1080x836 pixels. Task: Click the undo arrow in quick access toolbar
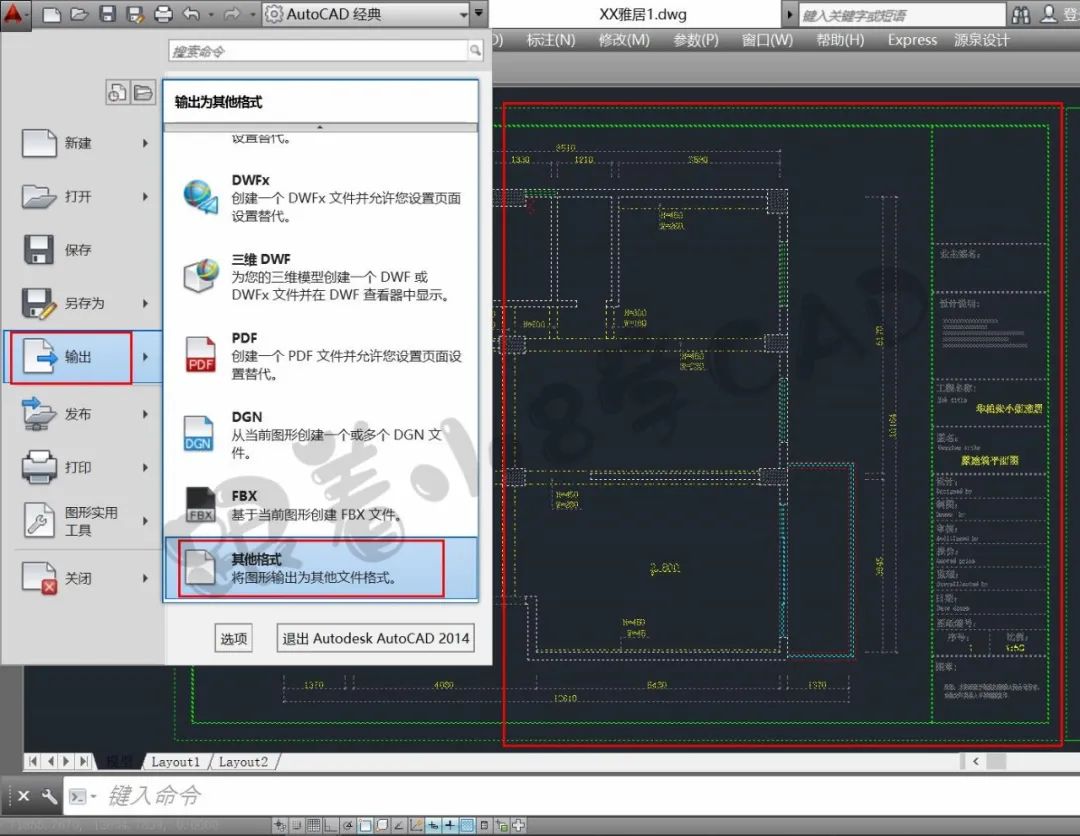[191, 14]
